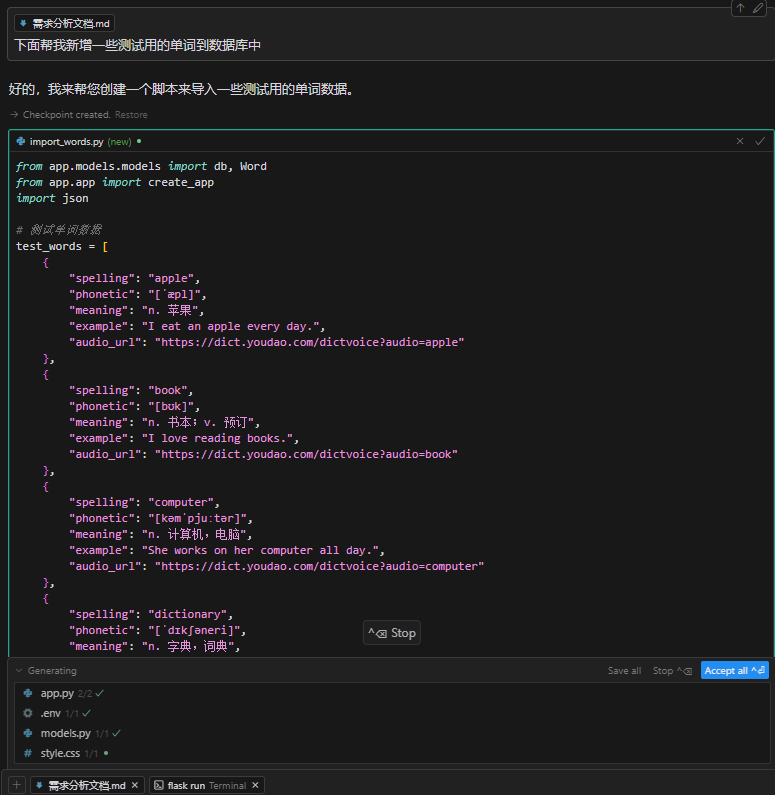The image size is (775, 795).
Task: Click Stop in the Generating bar
Action: 672,670
